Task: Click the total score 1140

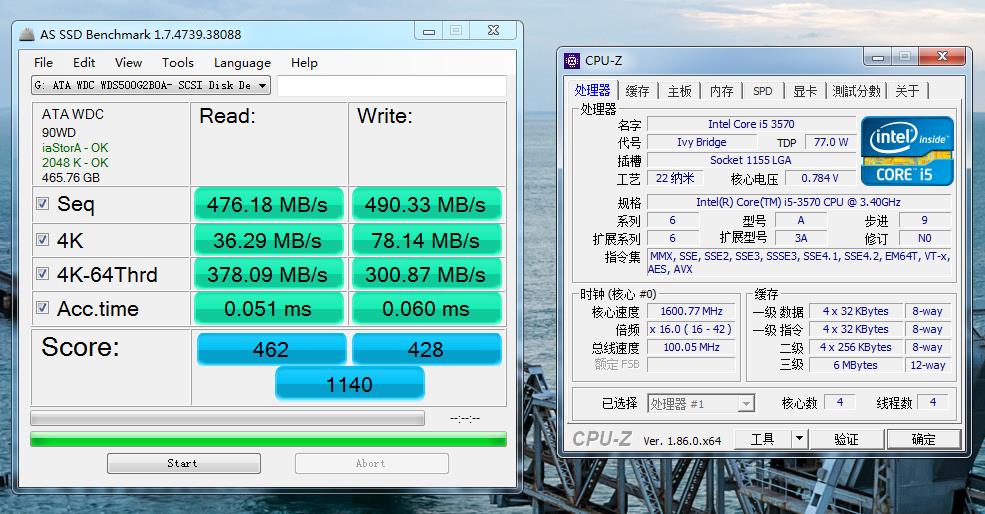Action: click(350, 384)
